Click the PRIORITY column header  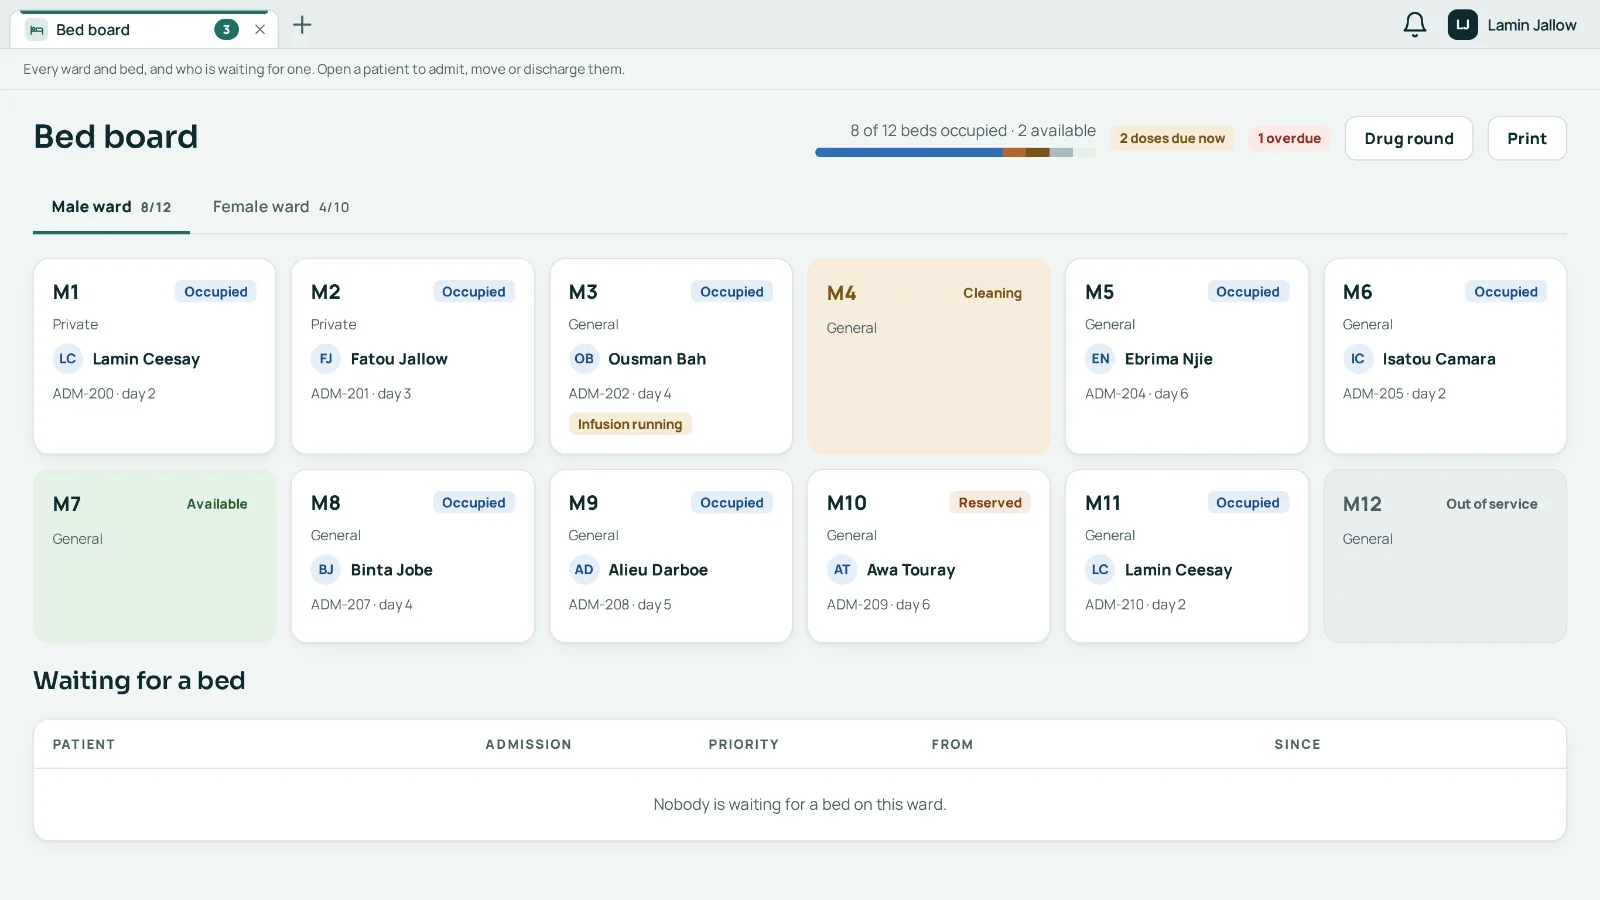click(744, 744)
